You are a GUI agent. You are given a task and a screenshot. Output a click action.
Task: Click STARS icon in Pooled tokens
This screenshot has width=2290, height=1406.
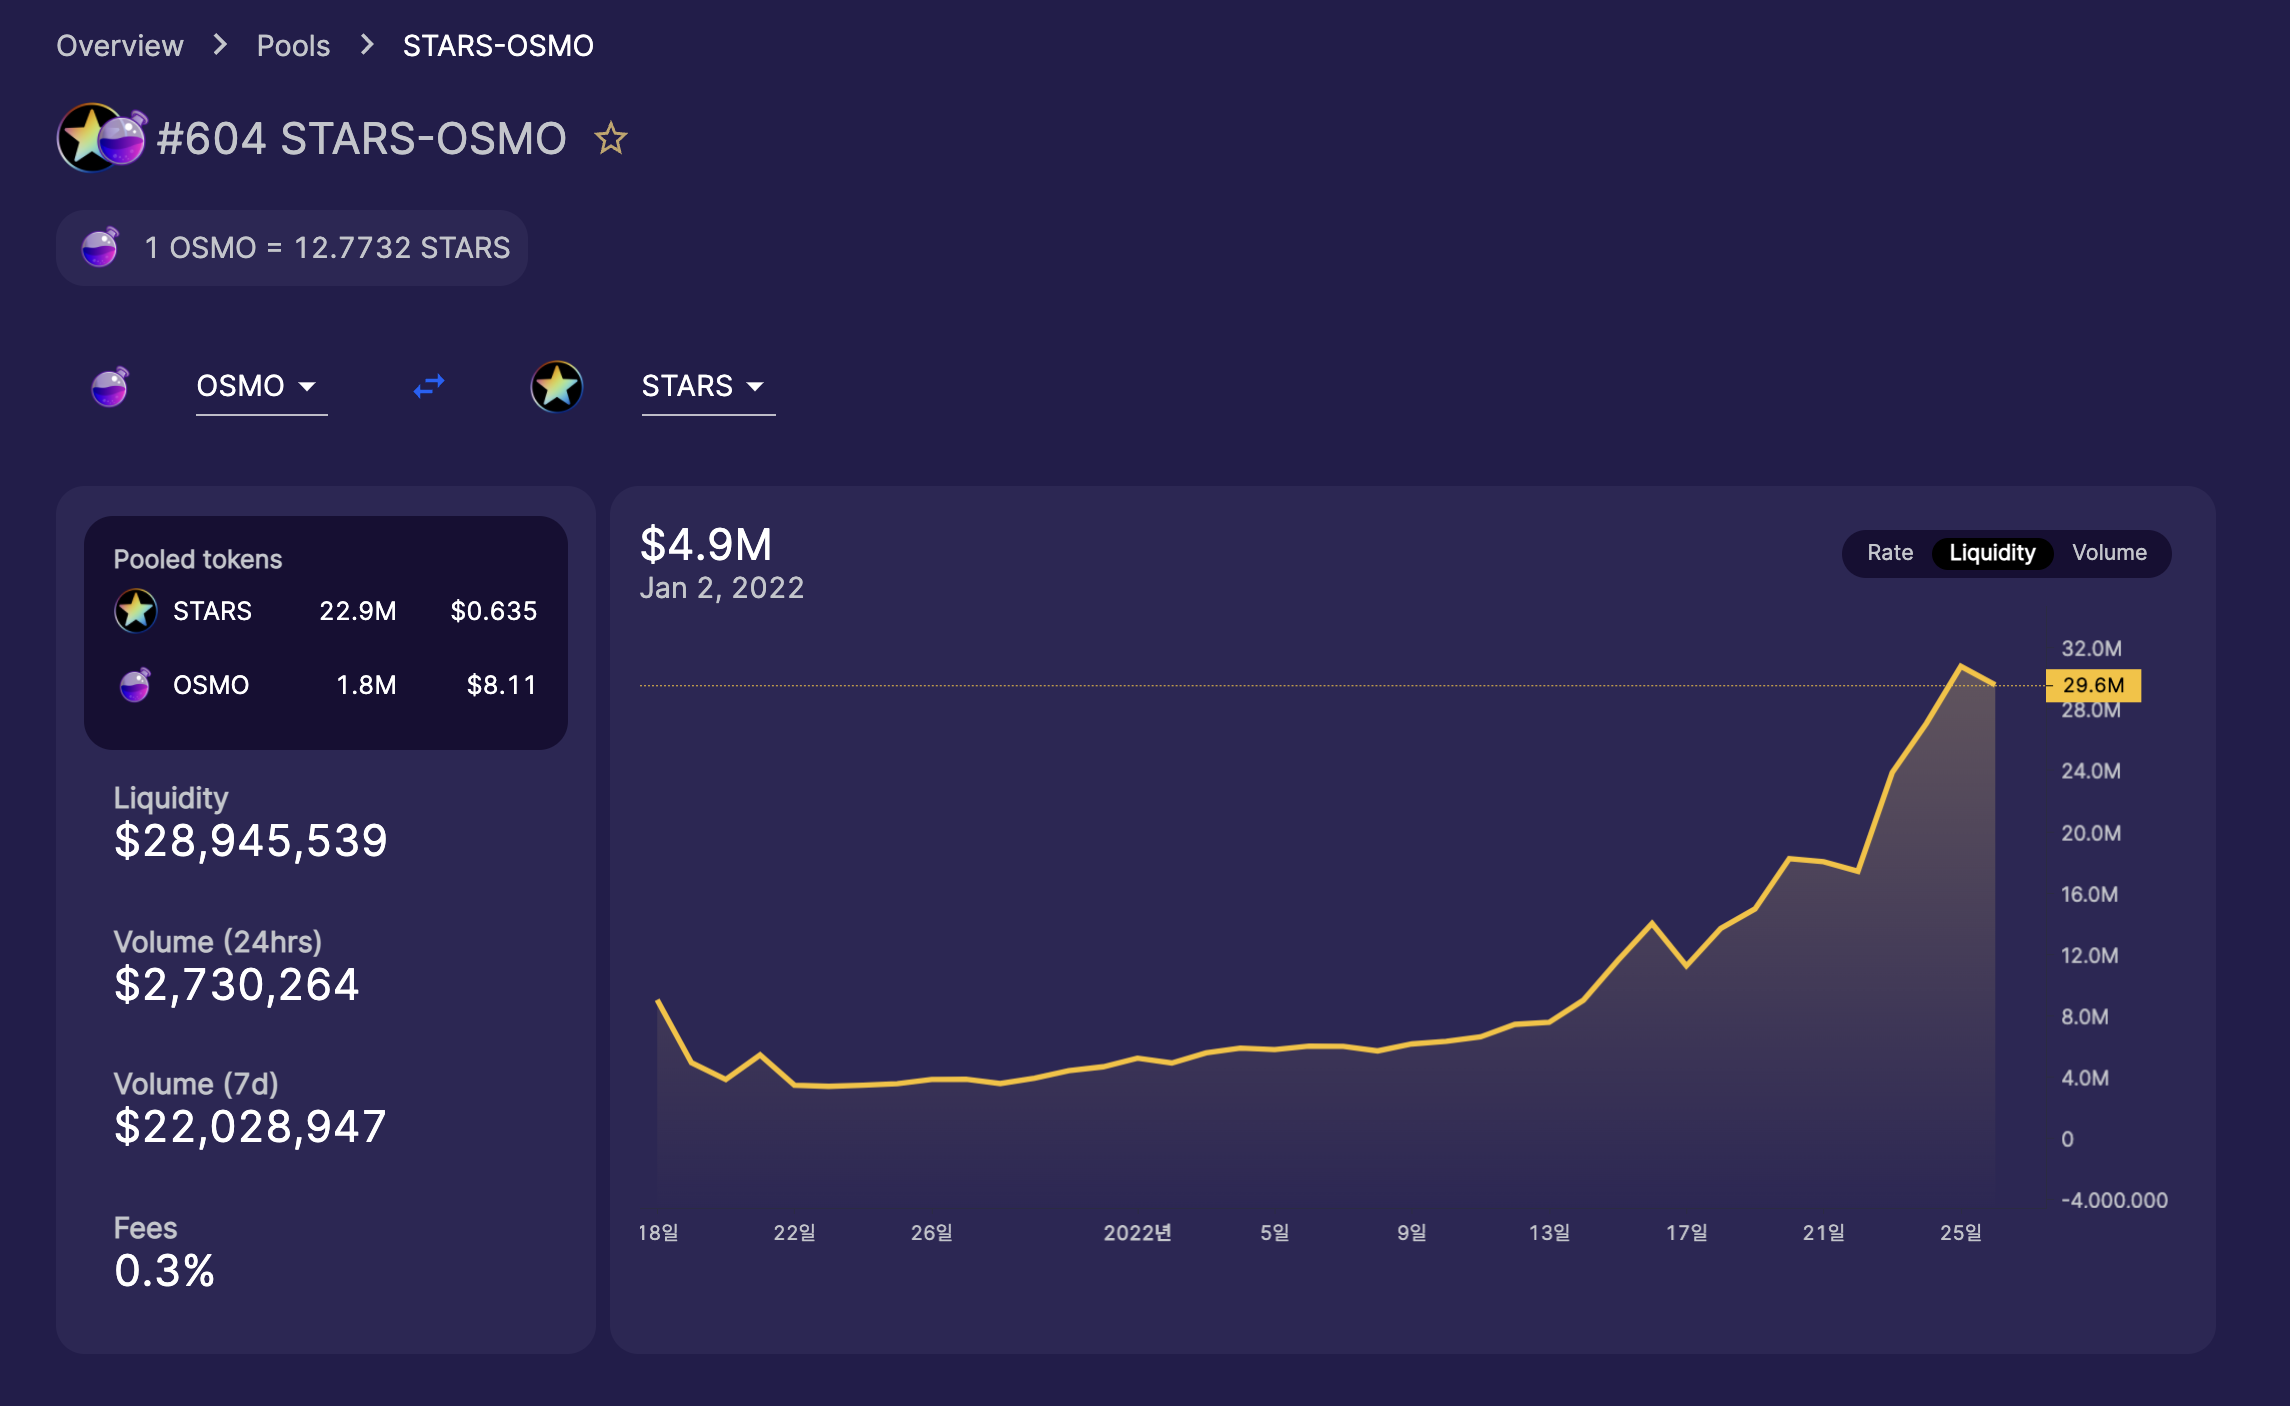pyautogui.click(x=135, y=610)
